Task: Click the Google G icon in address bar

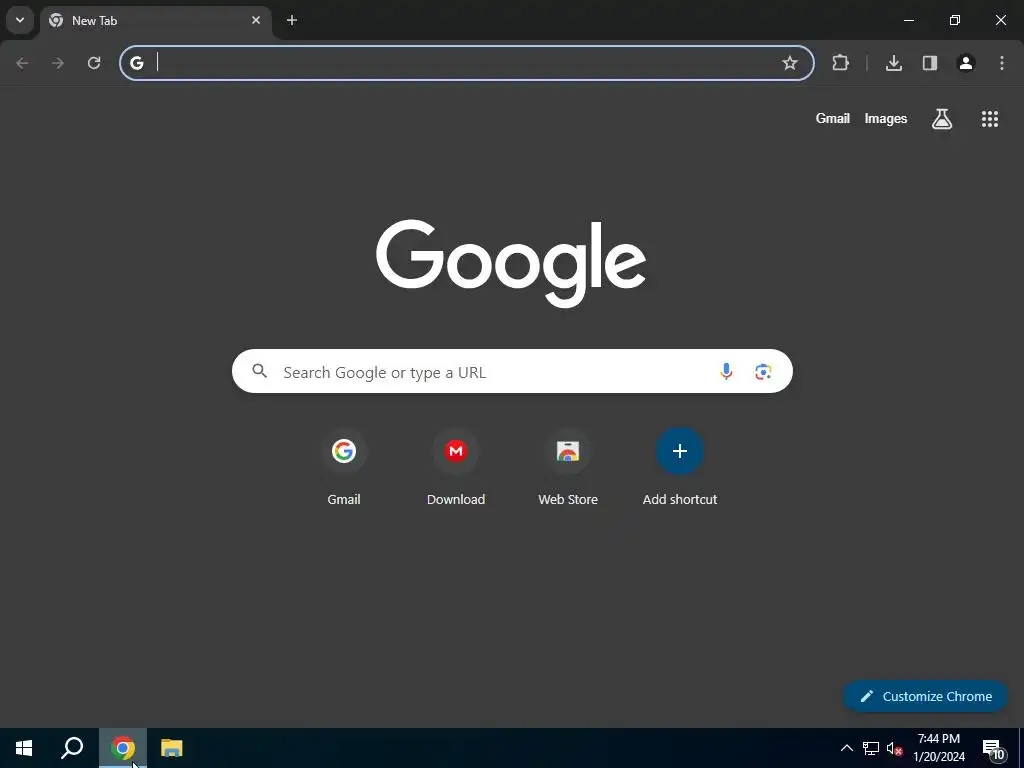Action: pyautogui.click(x=136, y=63)
